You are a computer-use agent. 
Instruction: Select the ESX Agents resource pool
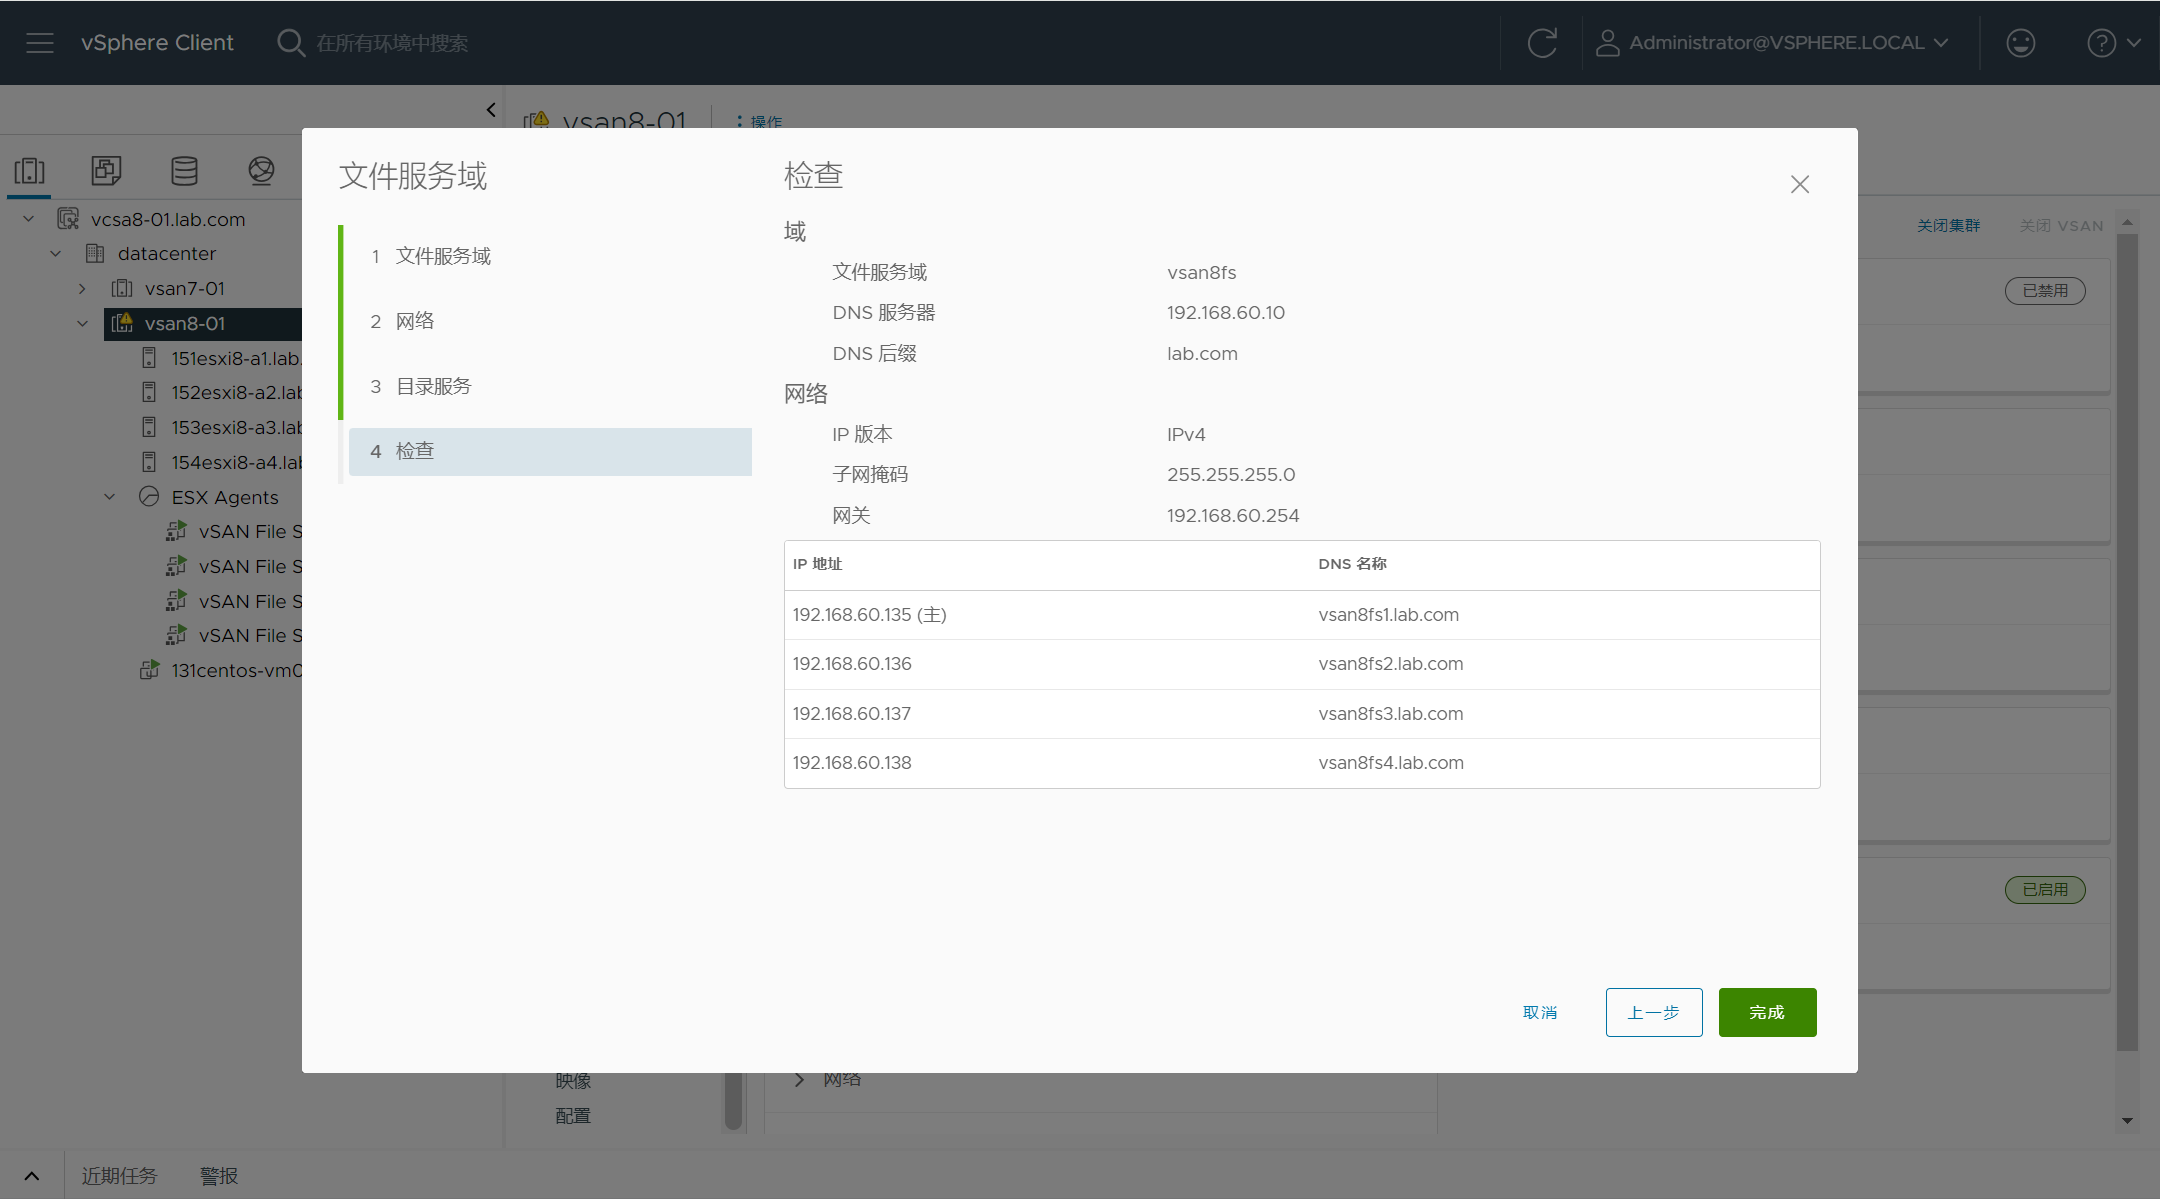click(225, 497)
